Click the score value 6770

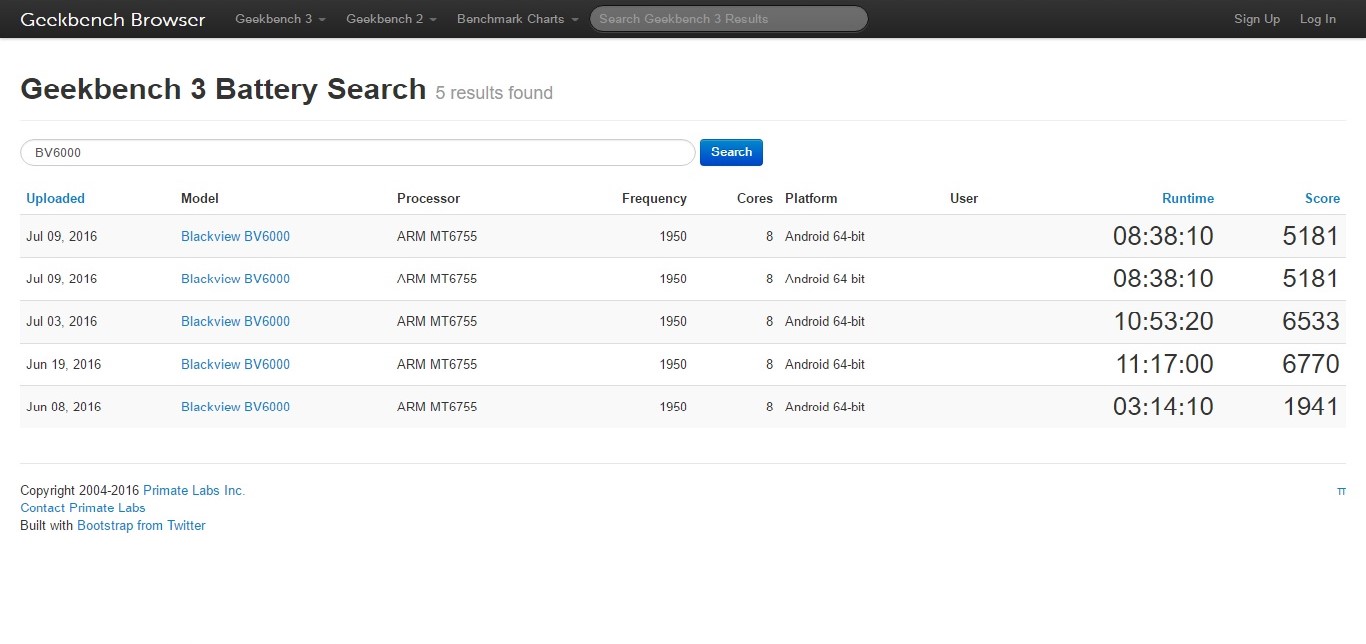click(x=1311, y=364)
